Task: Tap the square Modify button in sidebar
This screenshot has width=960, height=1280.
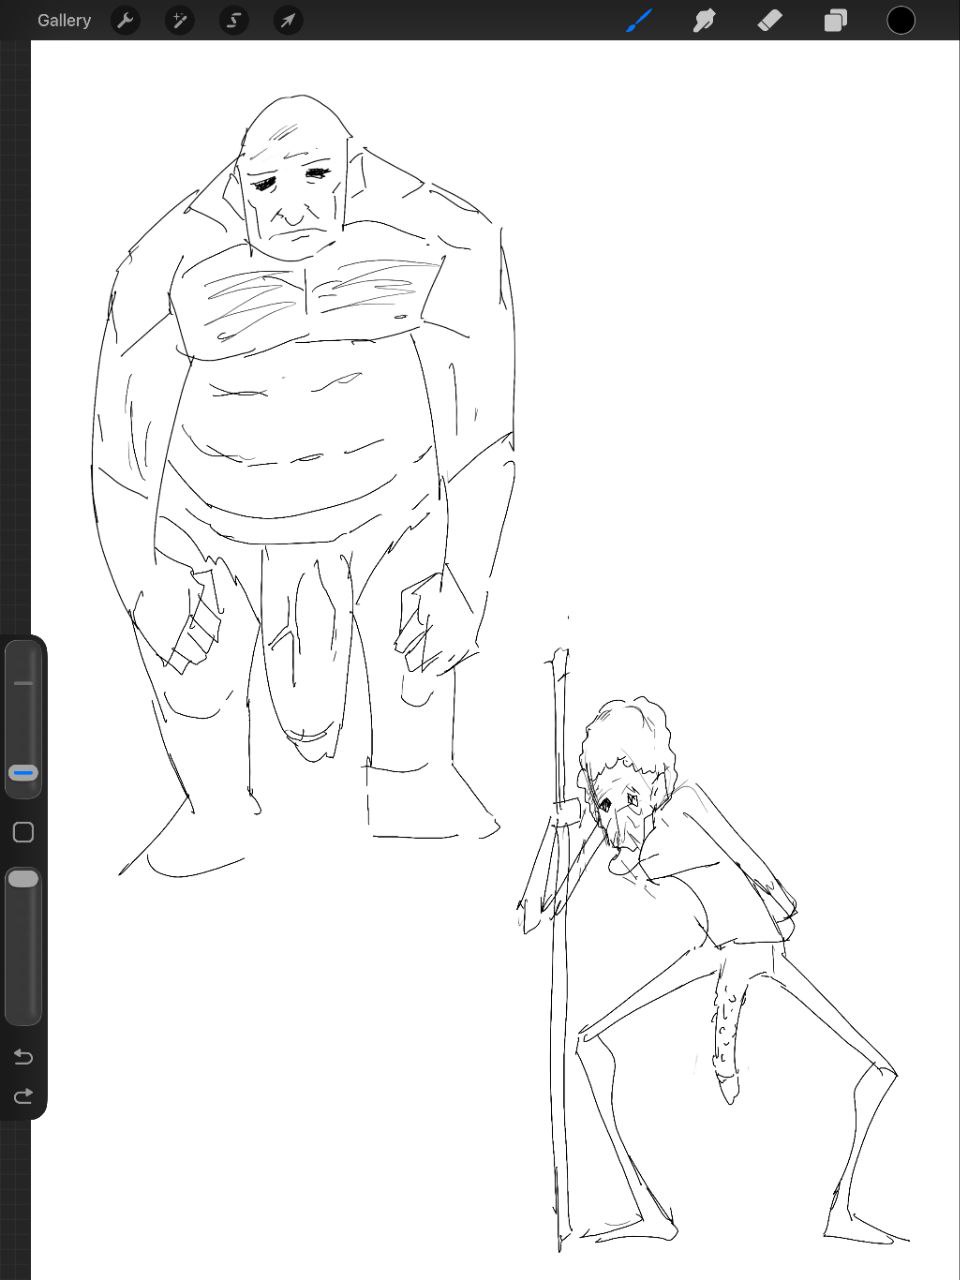Action: click(23, 832)
